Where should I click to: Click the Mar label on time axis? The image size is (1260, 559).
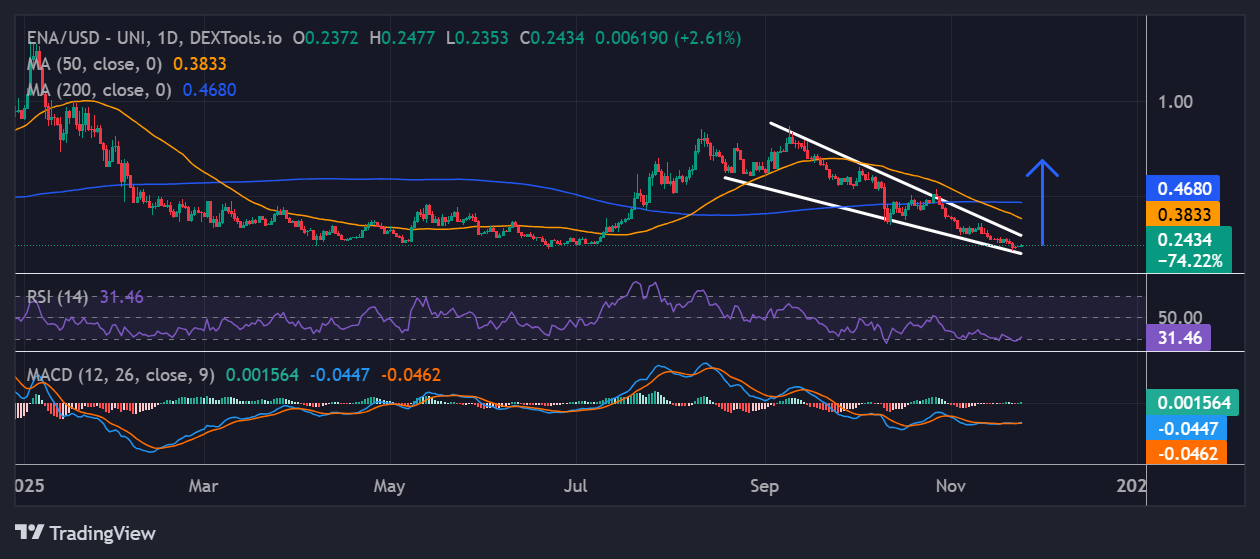[x=203, y=485]
